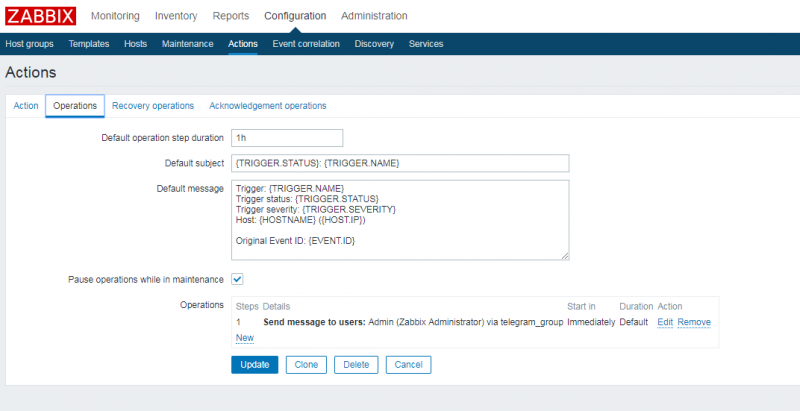The image size is (800, 411).
Task: Navigate to Templates submenu
Action: (x=89, y=44)
